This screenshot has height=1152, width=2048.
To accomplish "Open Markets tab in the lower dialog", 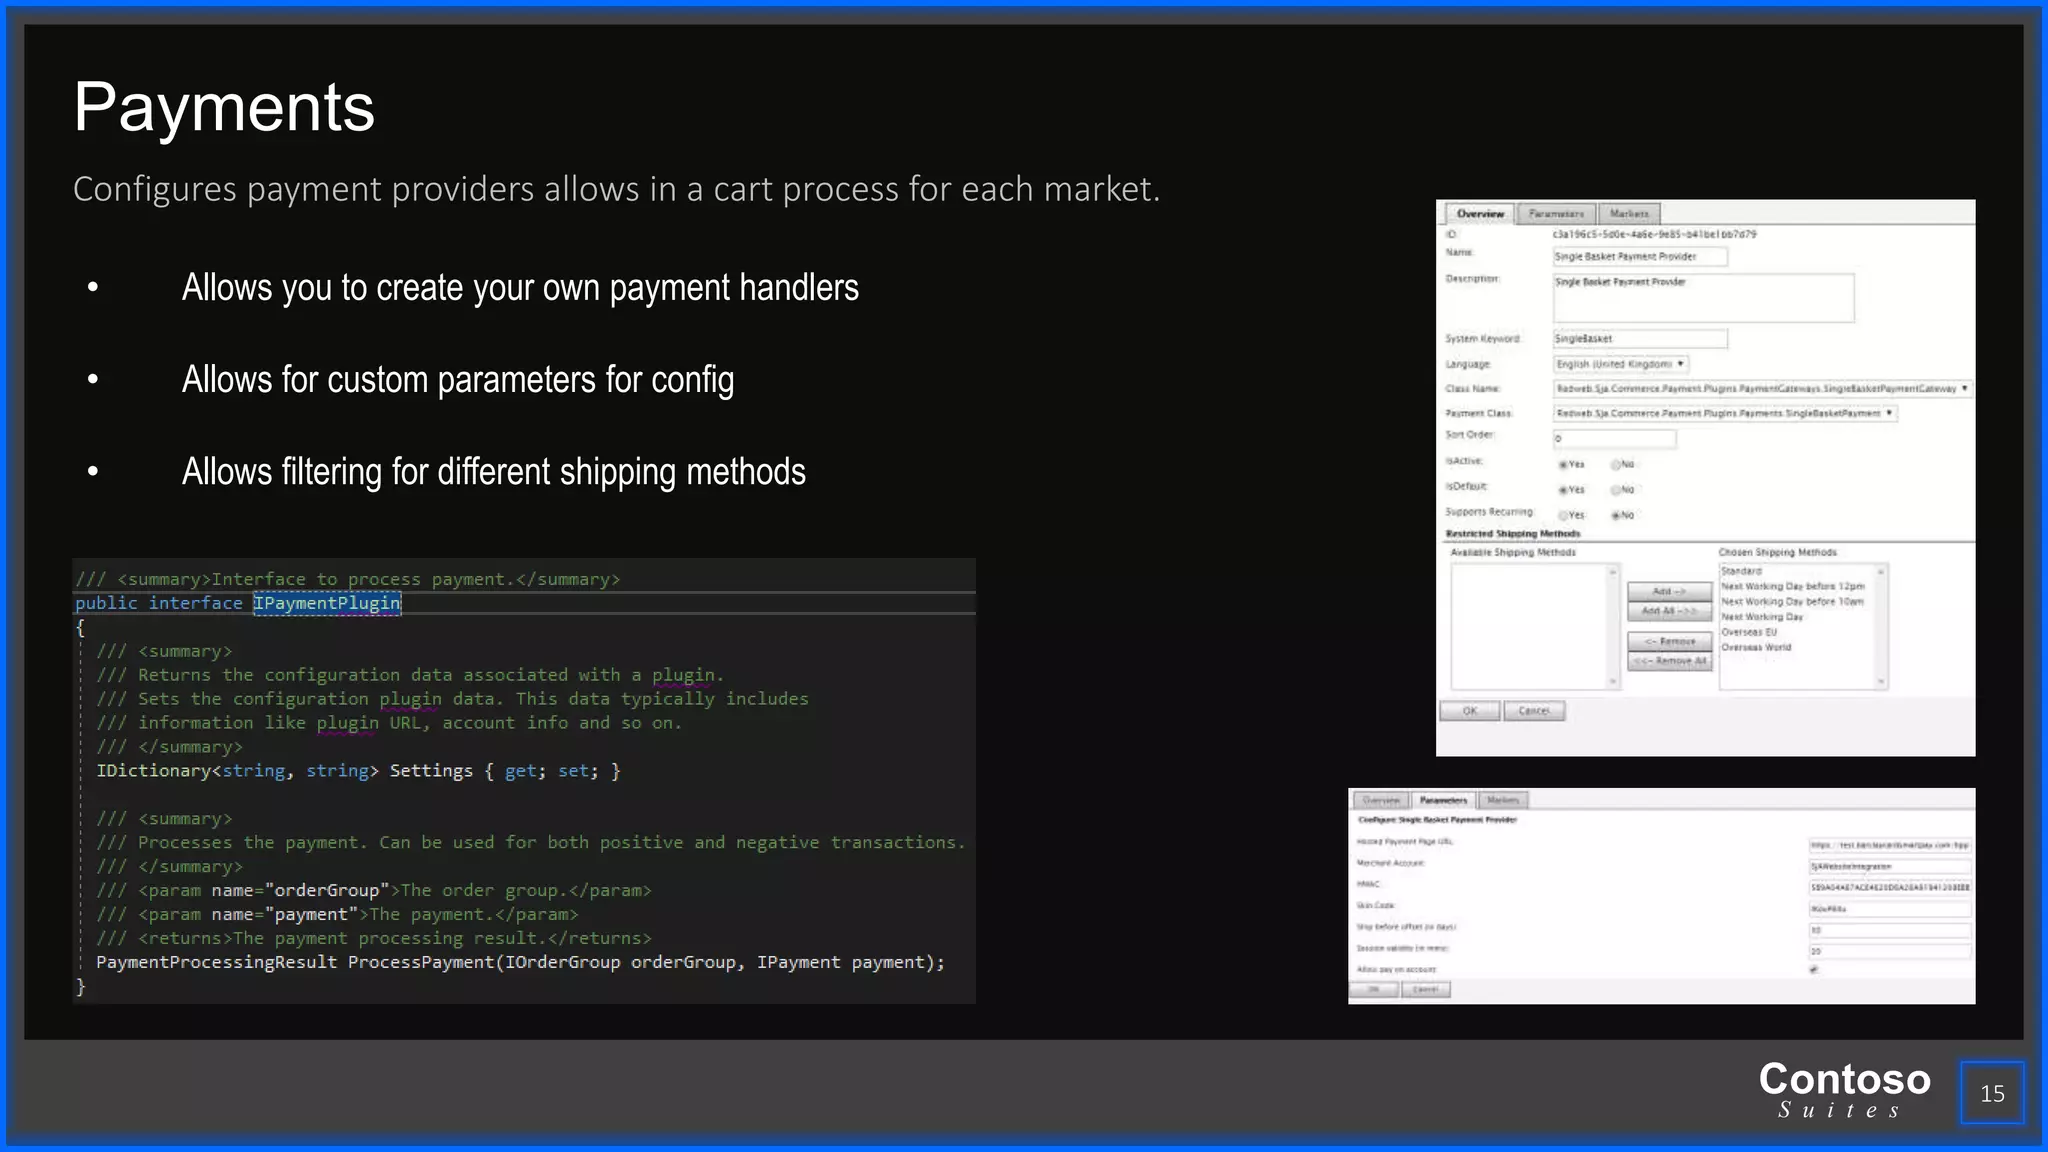I will click(1503, 800).
